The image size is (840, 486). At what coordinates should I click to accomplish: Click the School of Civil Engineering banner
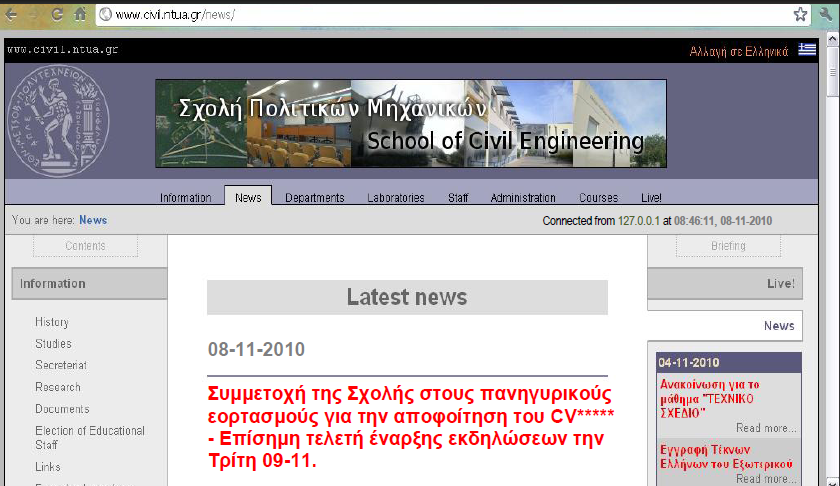[410, 123]
